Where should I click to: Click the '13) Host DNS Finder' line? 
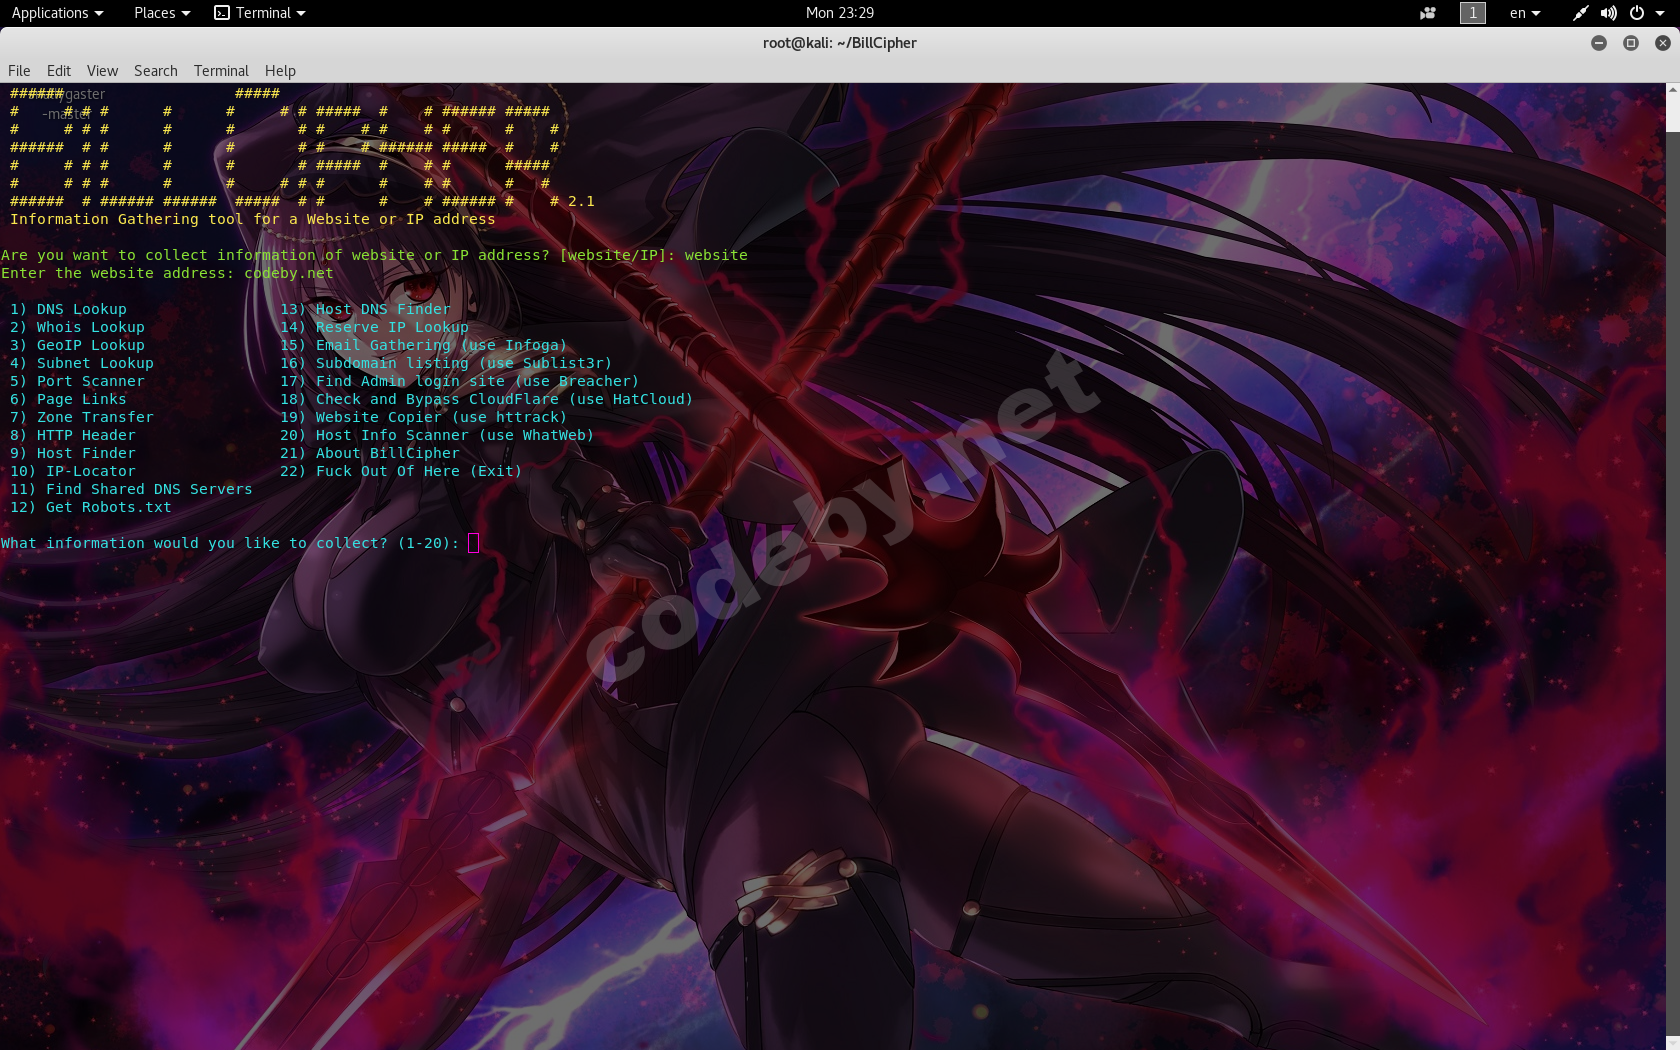[366, 309]
